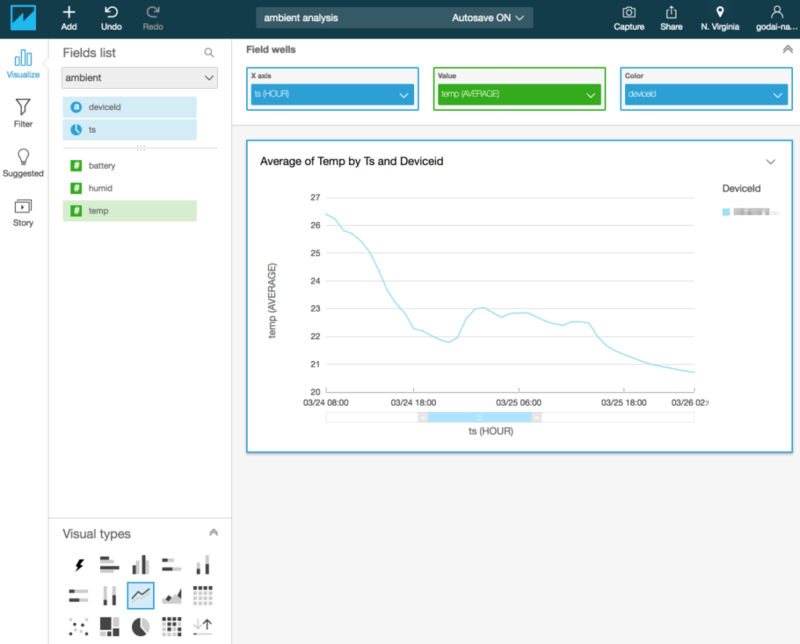Select the tree map visual type
Viewport: 800px width, 644px height.
[109, 626]
